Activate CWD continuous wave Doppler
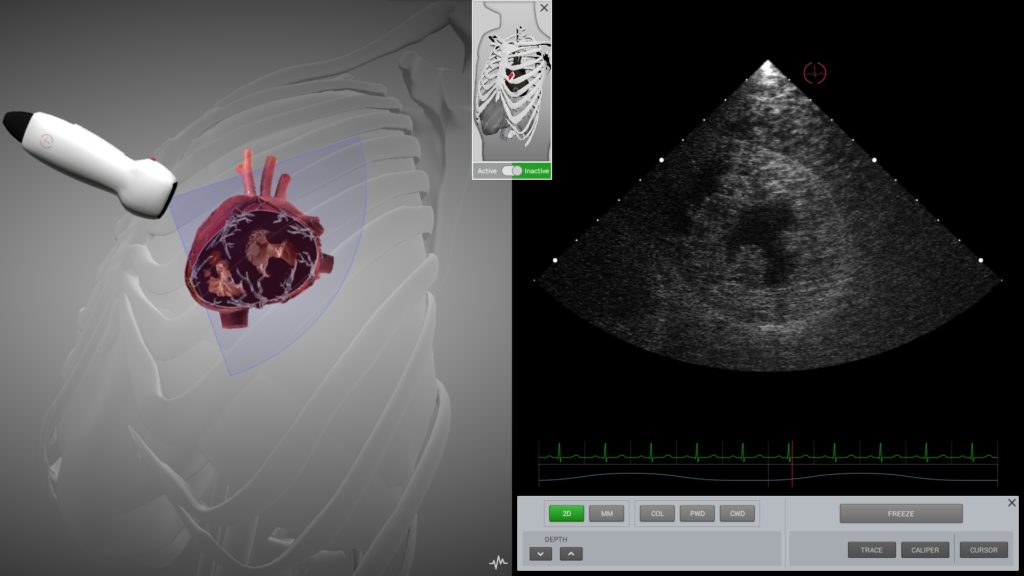This screenshot has height=576, width=1024. click(737, 514)
